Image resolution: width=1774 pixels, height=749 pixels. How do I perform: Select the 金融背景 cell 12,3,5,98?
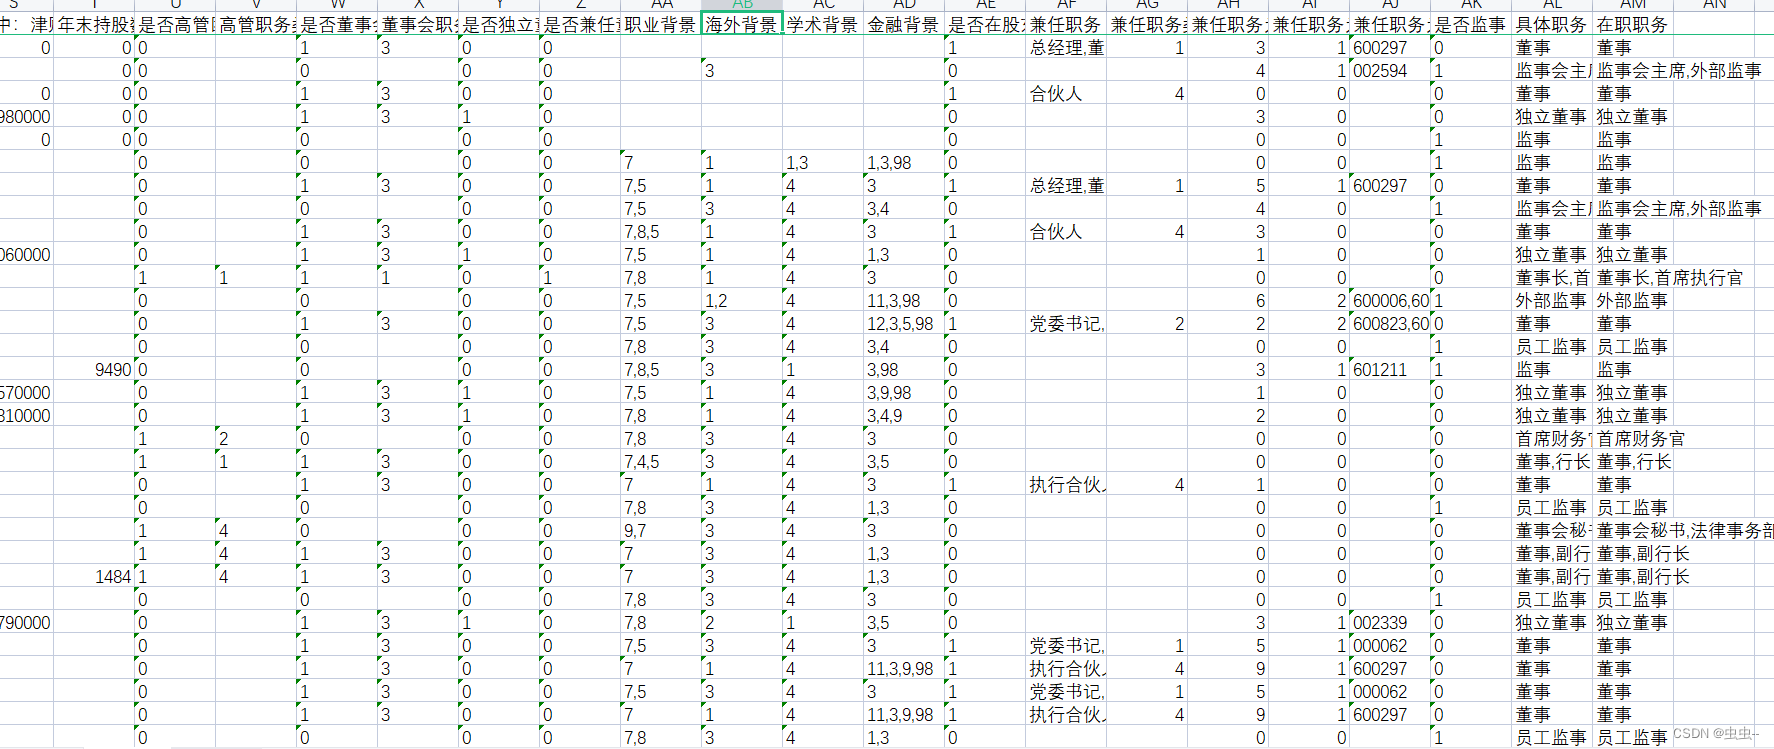coord(904,324)
